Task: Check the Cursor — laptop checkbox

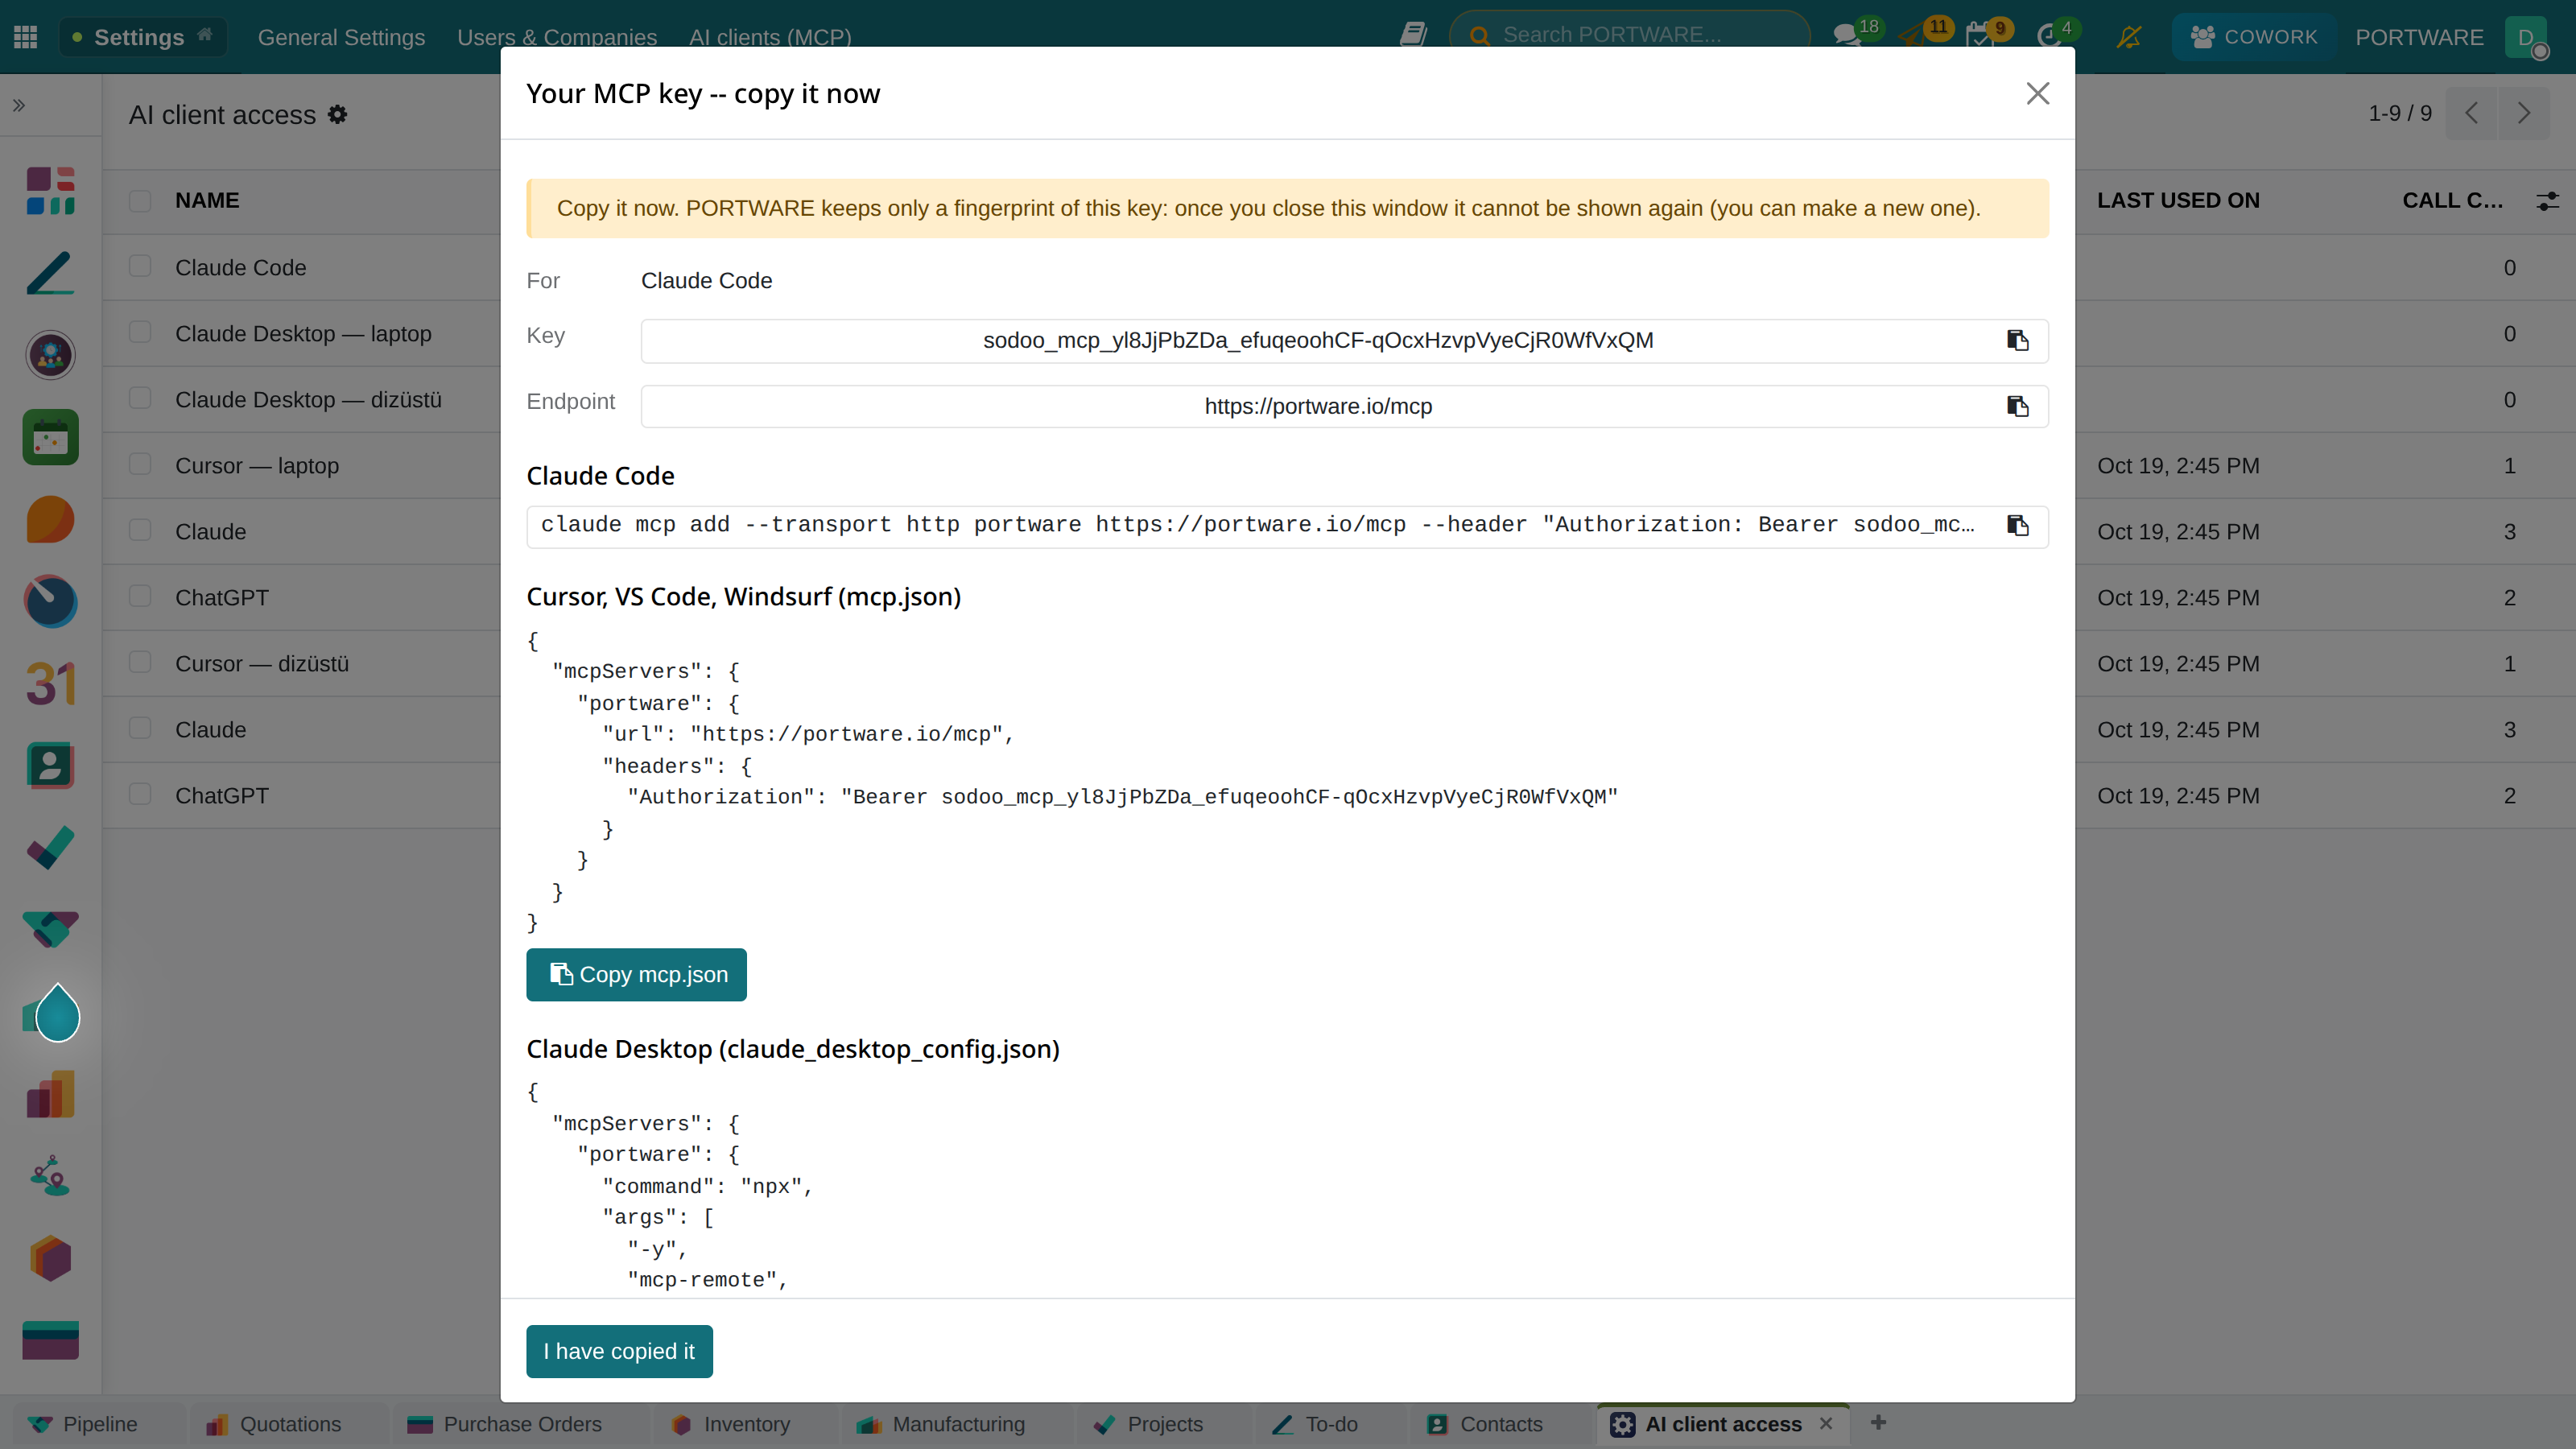Action: click(140, 464)
